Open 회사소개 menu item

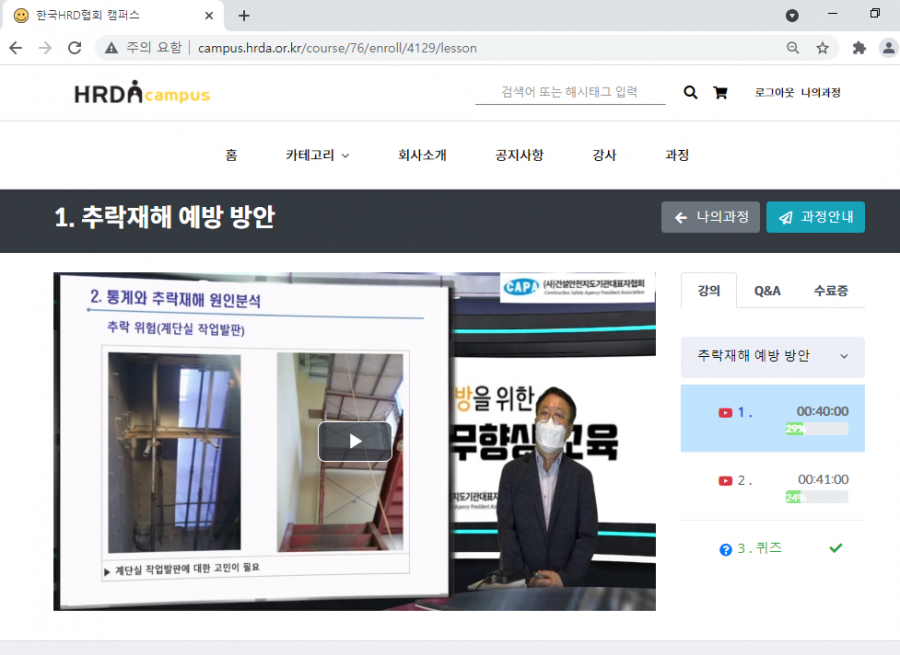point(422,155)
